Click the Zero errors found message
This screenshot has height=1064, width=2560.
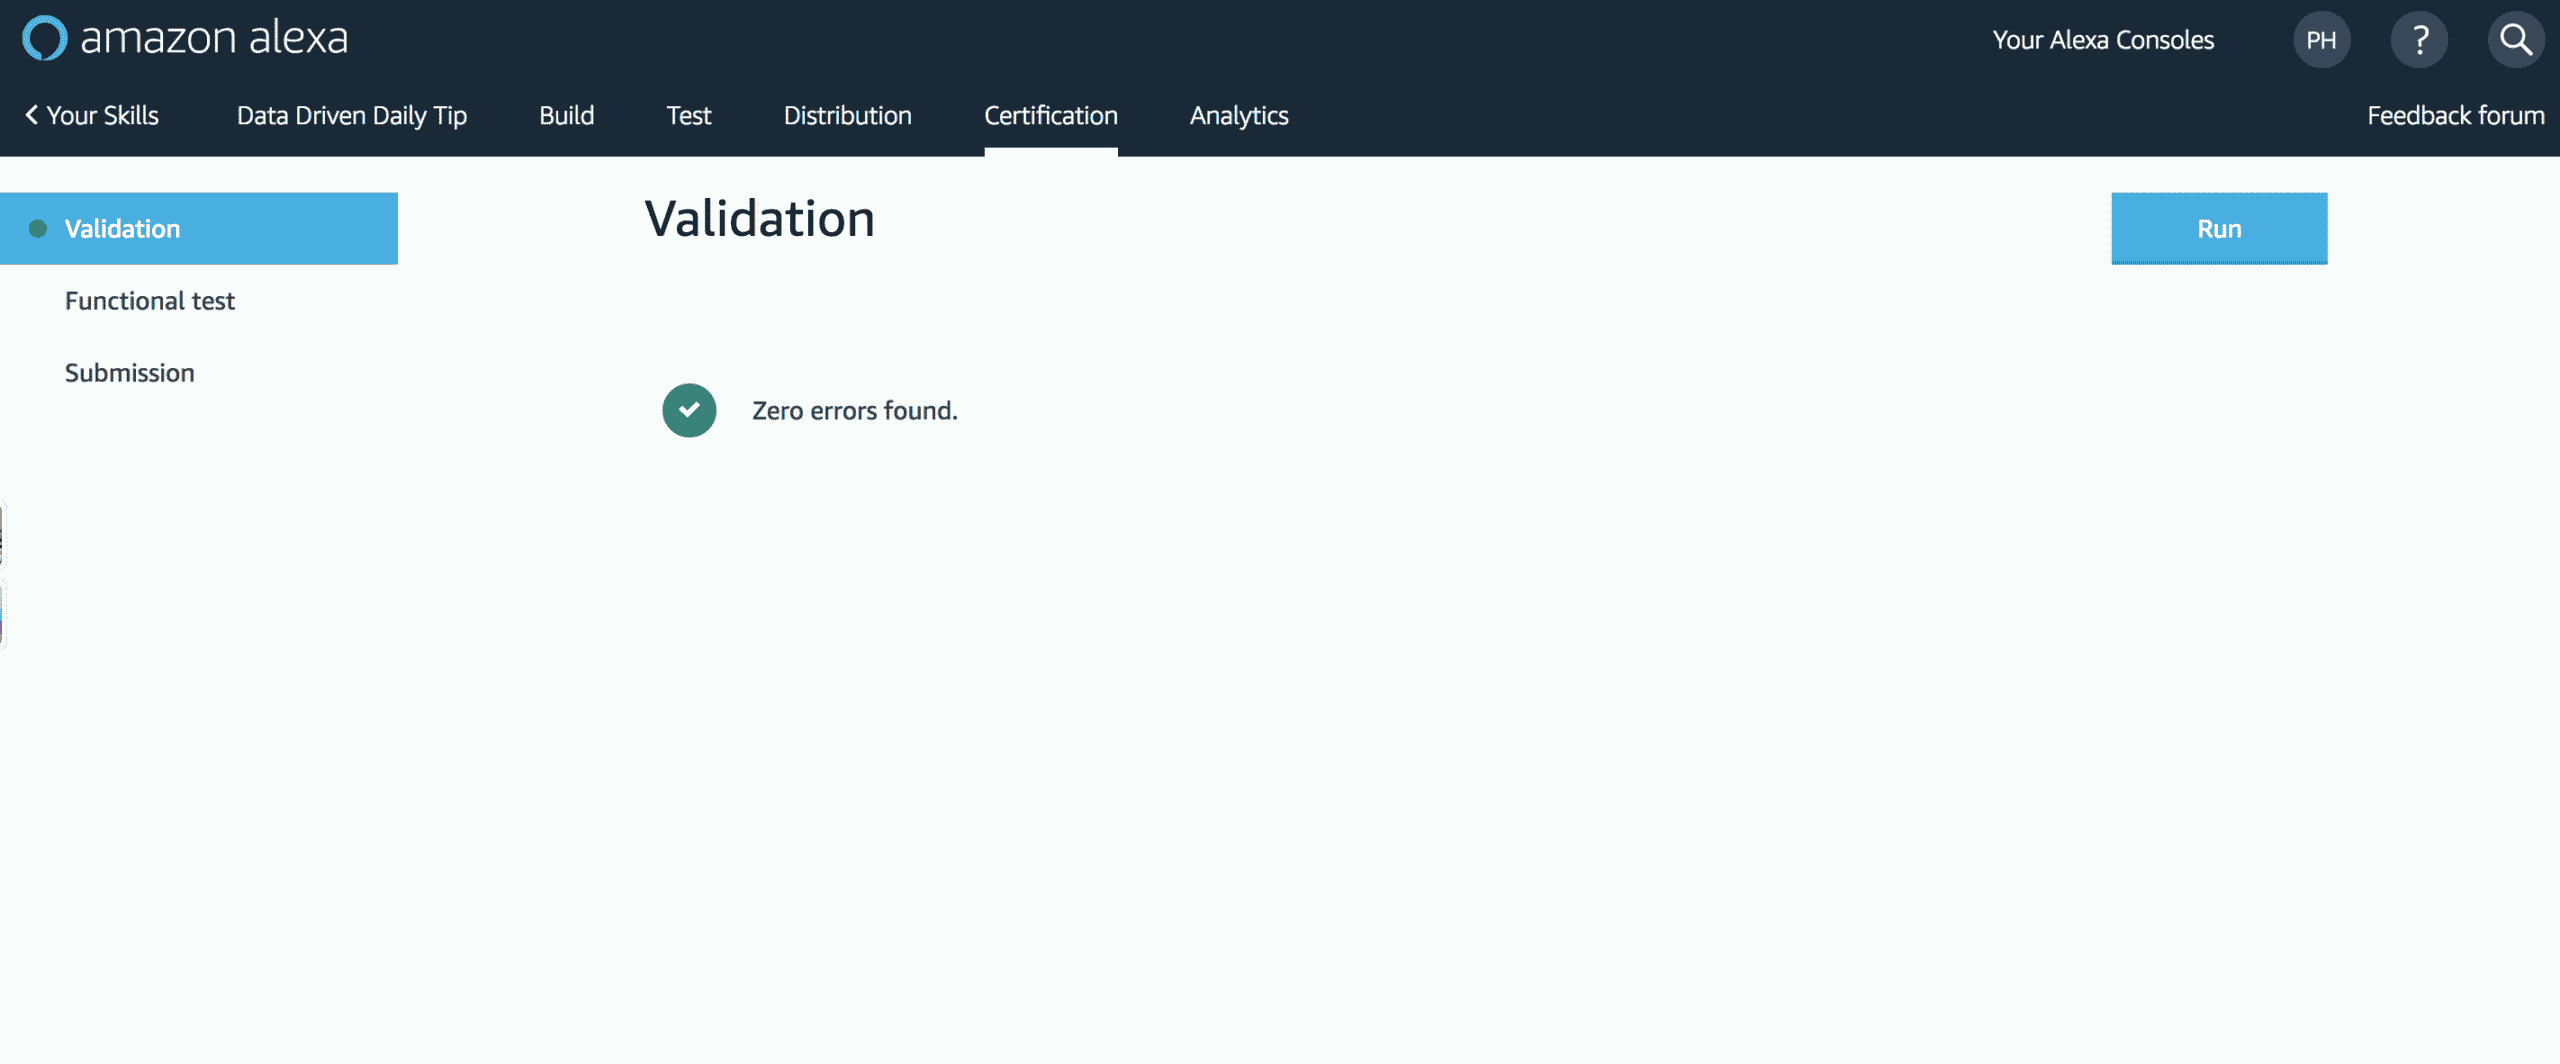tap(854, 411)
